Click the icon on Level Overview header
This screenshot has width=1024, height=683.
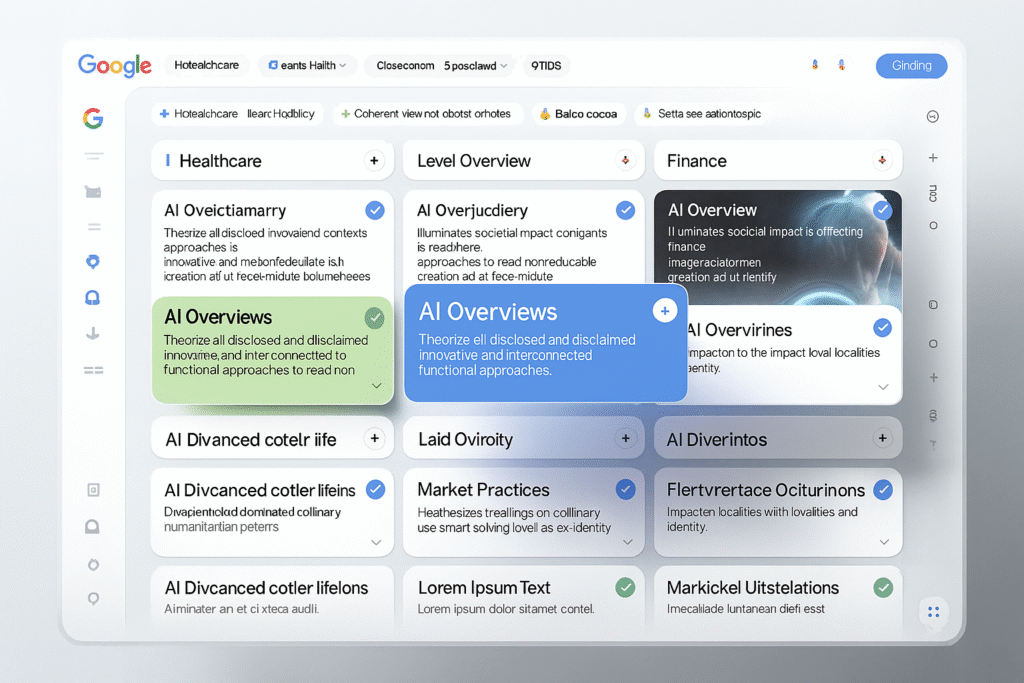[625, 160]
